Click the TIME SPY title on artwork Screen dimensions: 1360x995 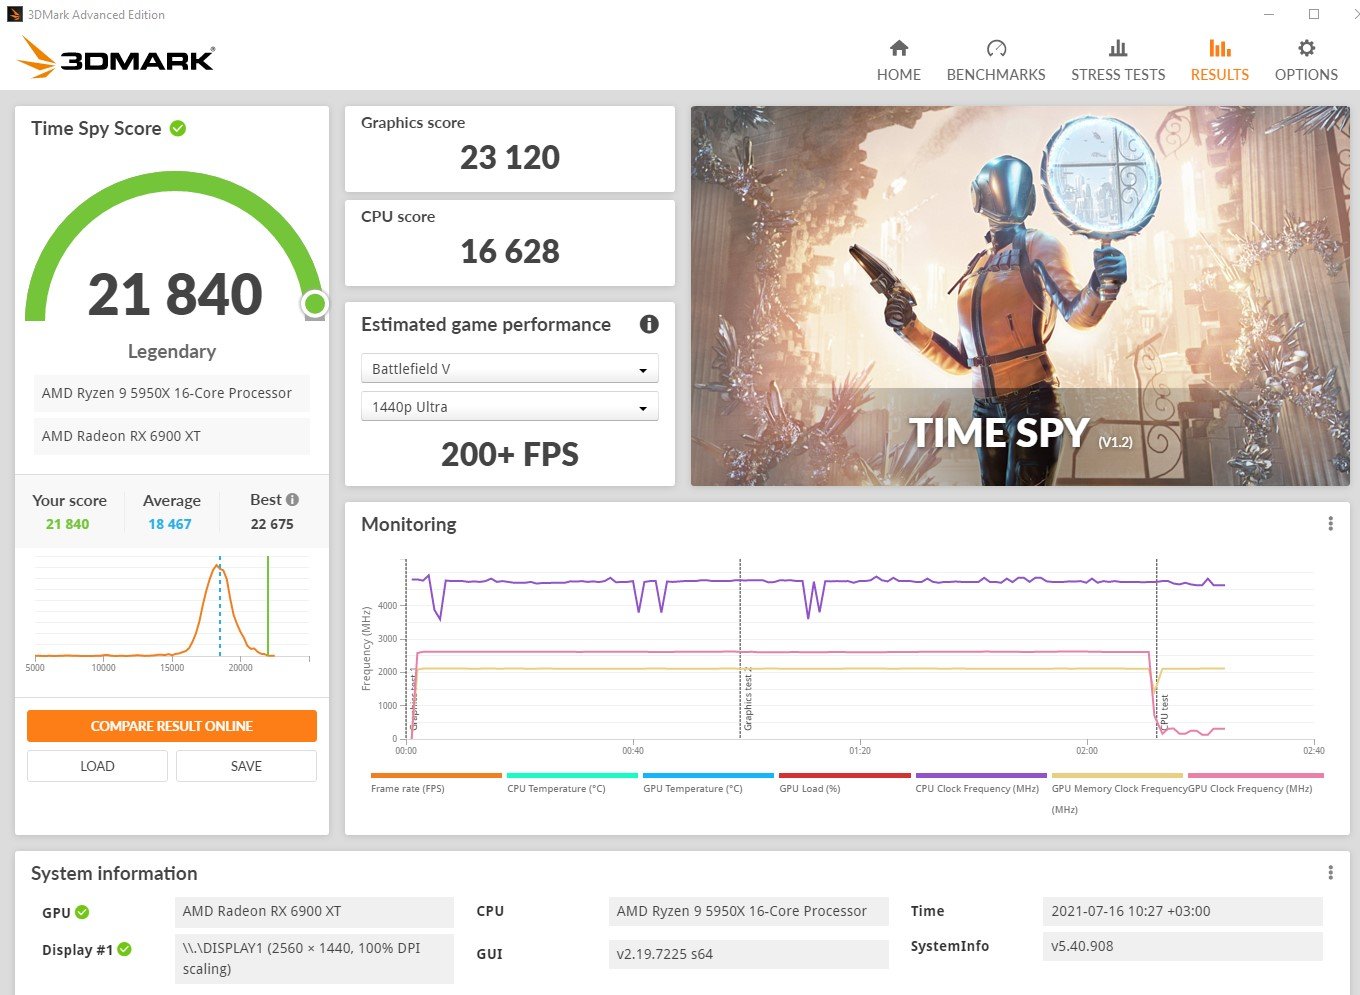[x=999, y=433]
